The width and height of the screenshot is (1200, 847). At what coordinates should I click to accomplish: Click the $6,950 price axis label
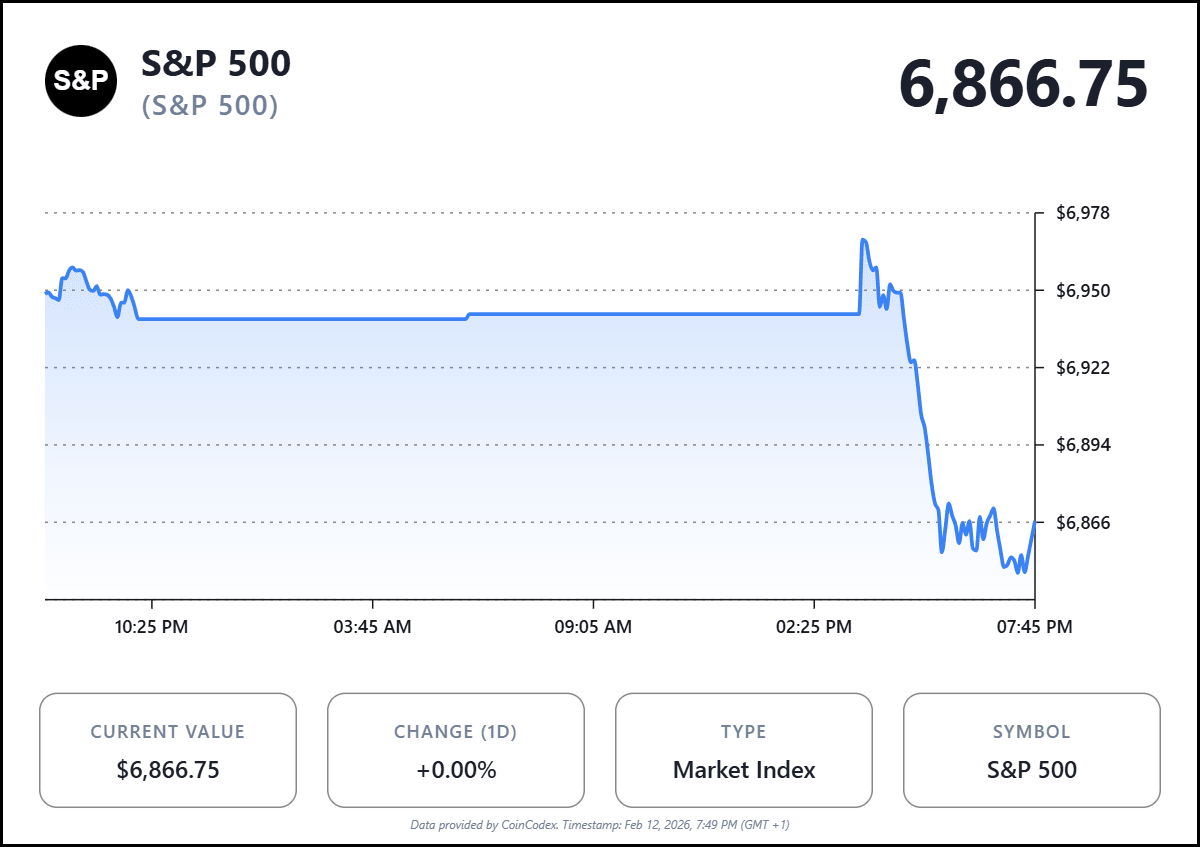(1083, 291)
